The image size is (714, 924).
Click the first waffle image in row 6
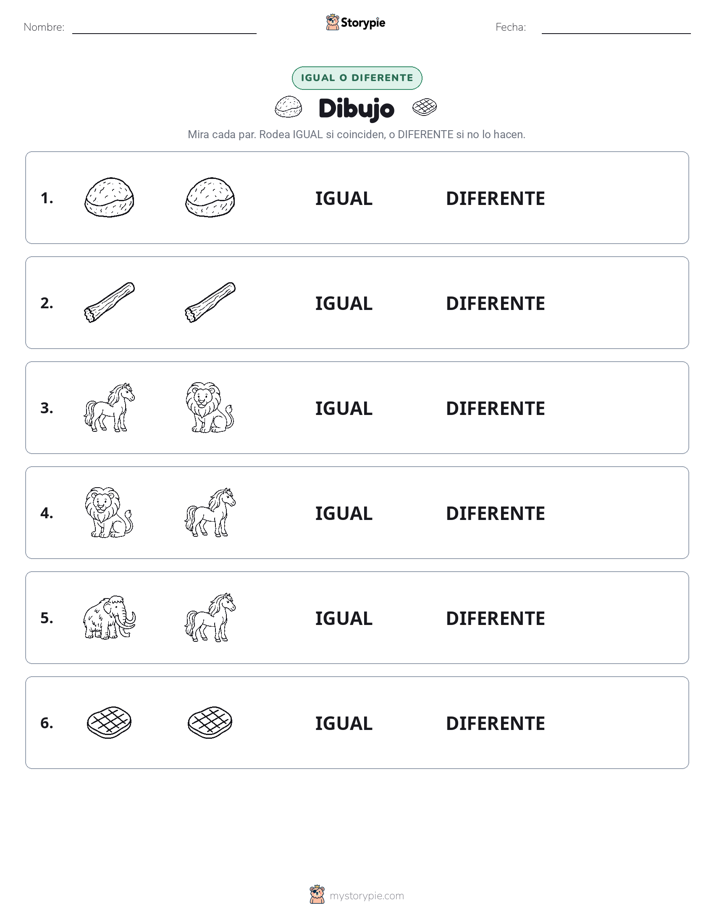109,722
